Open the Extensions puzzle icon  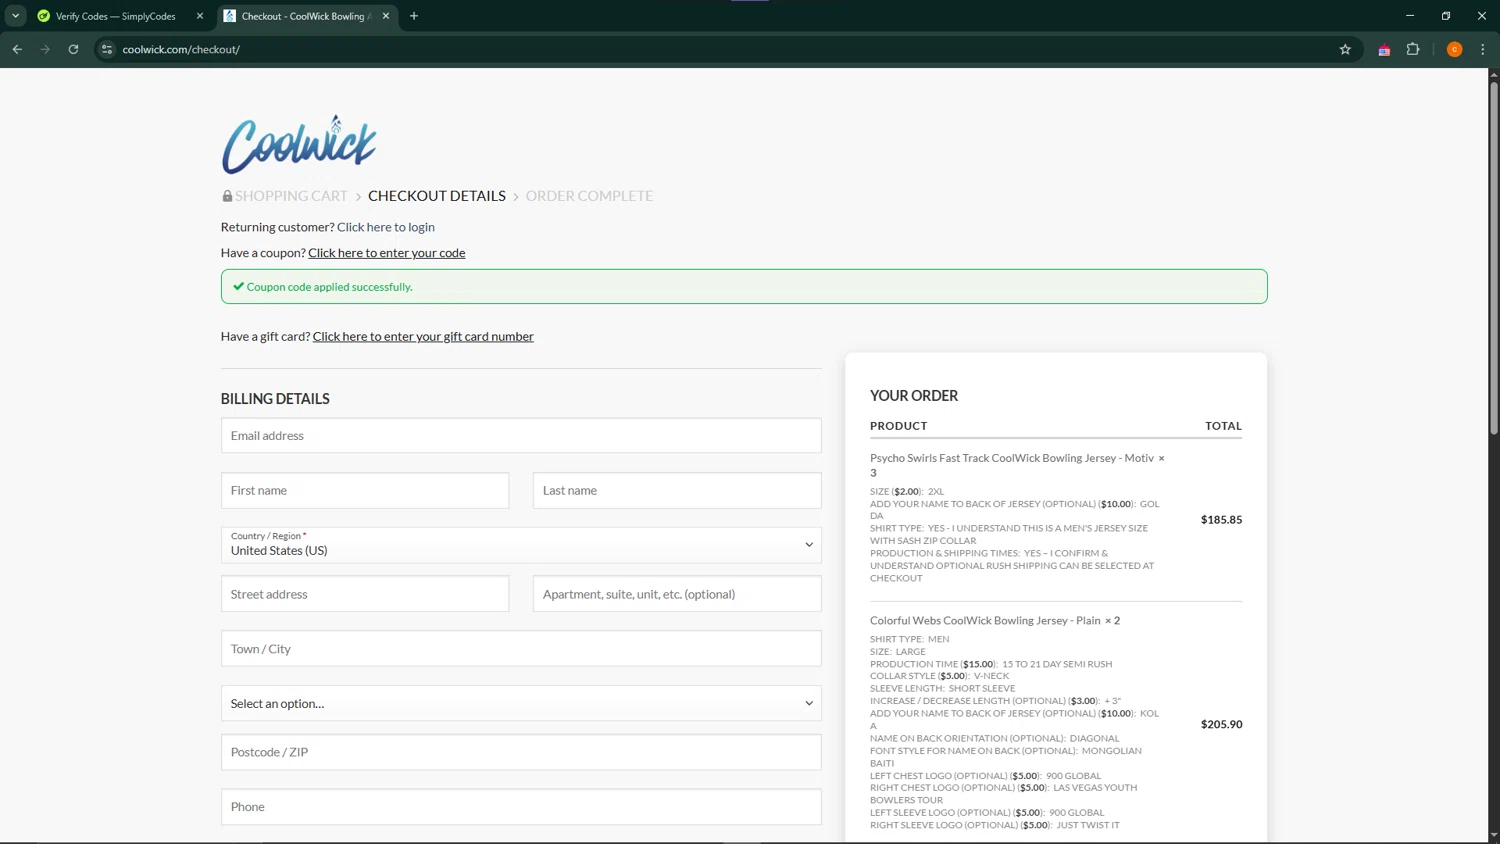[x=1413, y=49]
